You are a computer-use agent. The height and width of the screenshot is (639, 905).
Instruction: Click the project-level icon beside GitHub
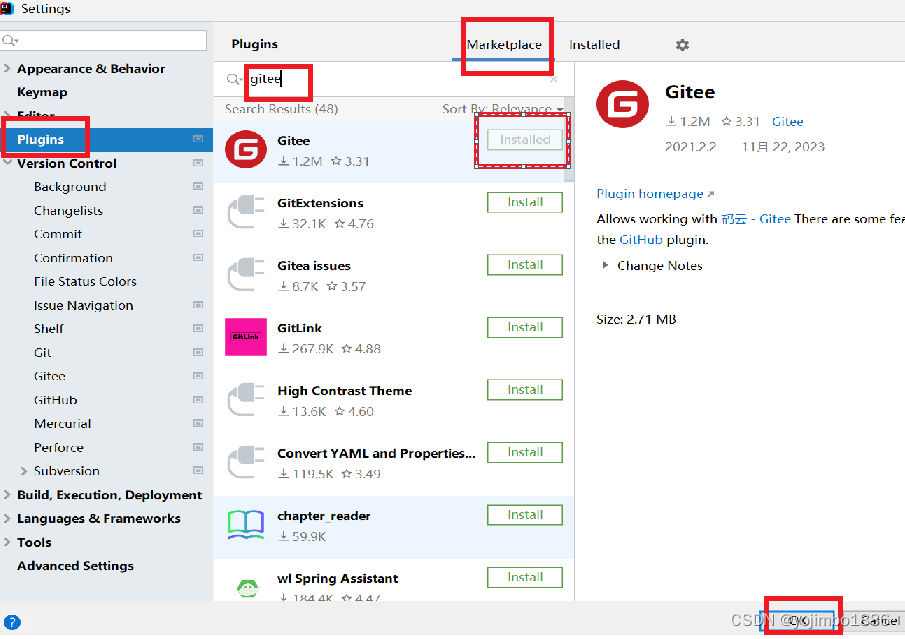[x=198, y=399]
